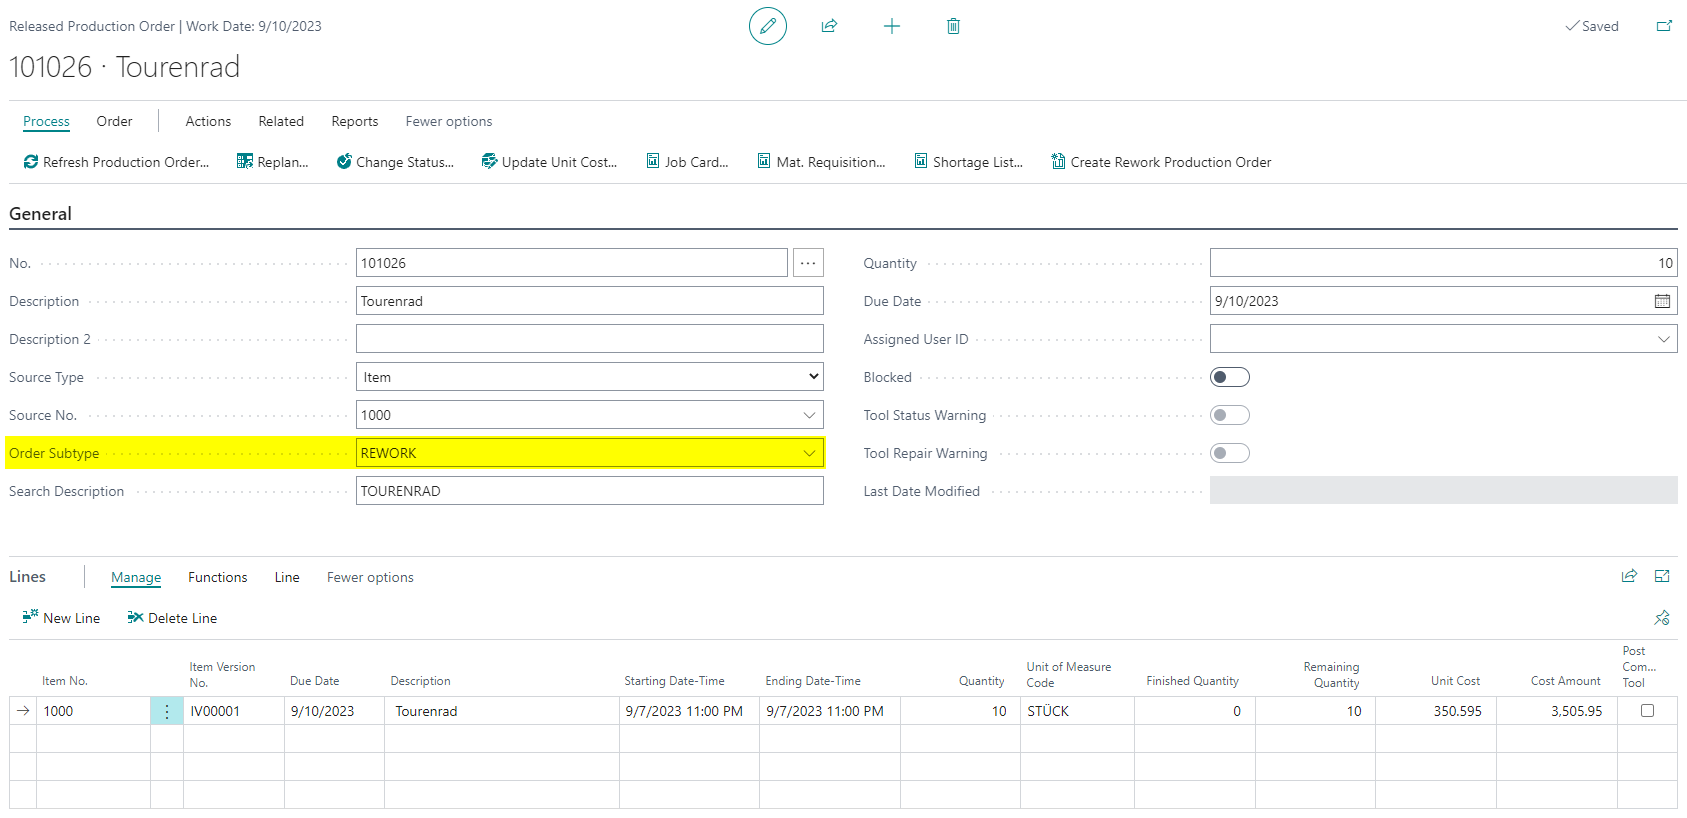Image resolution: width=1687 pixels, height=818 pixels.
Task: Expand the Order Subtype dropdown
Action: pyautogui.click(x=808, y=453)
